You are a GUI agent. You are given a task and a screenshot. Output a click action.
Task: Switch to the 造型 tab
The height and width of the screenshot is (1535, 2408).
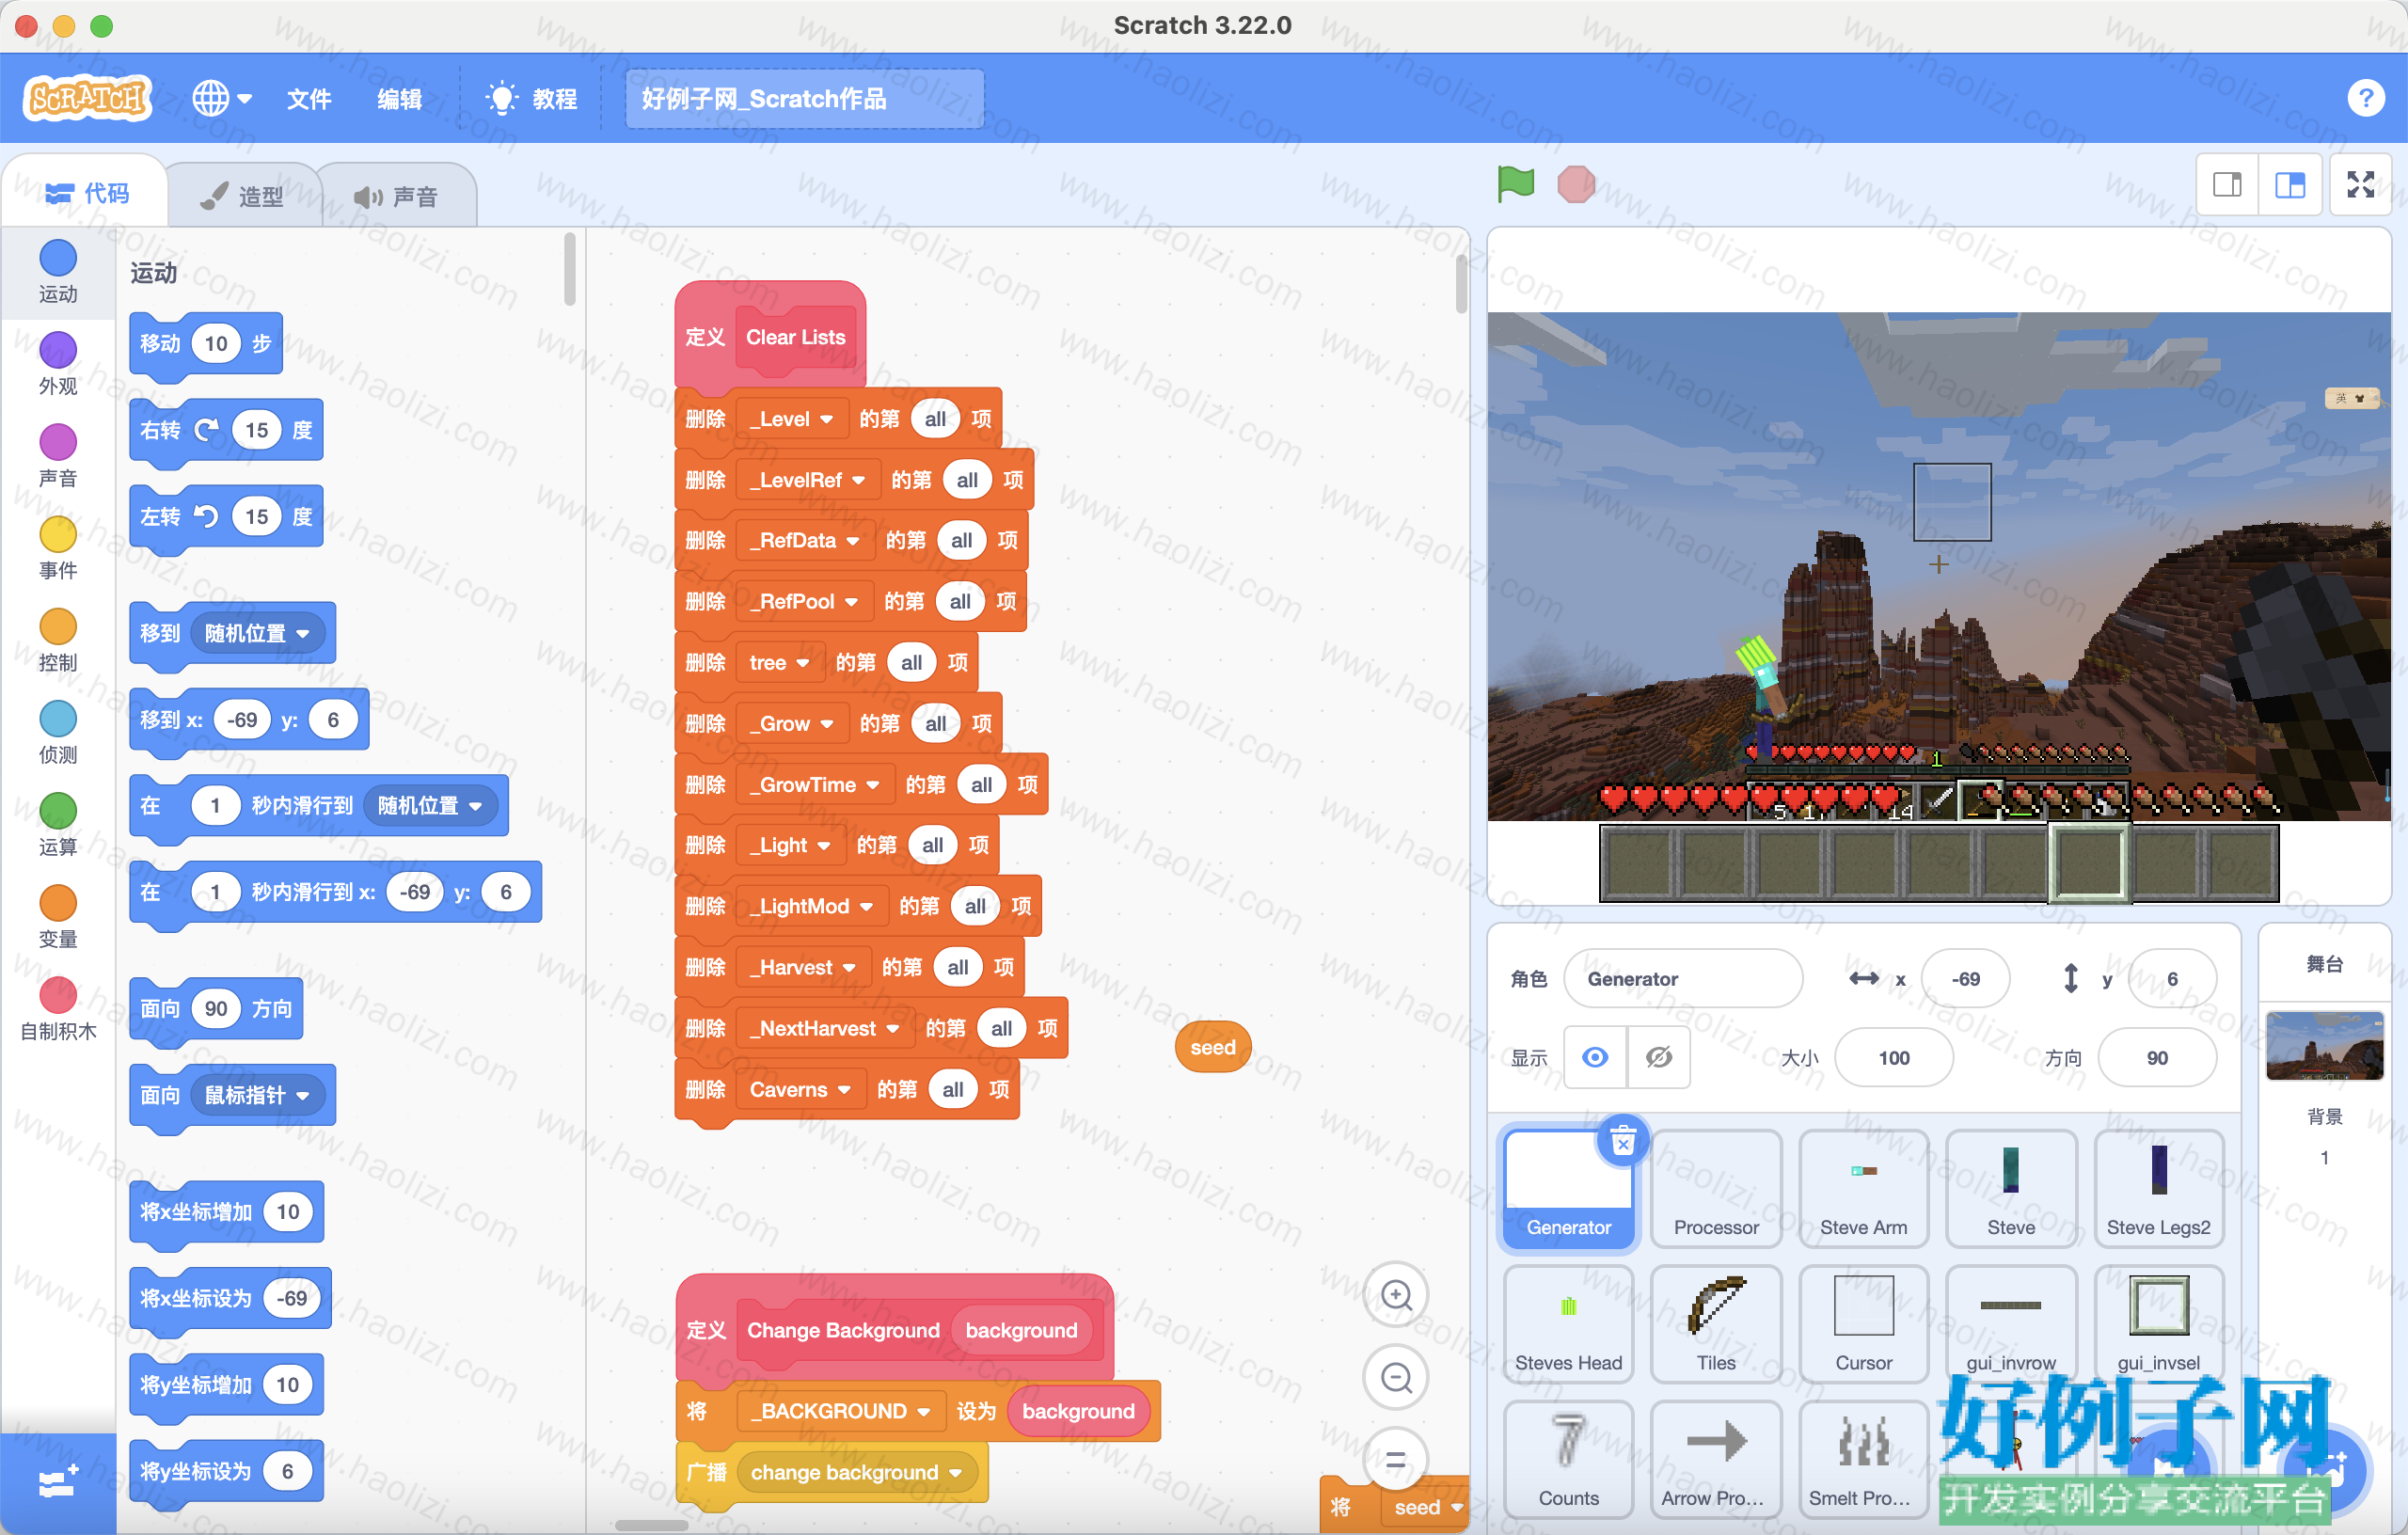pos(243,196)
